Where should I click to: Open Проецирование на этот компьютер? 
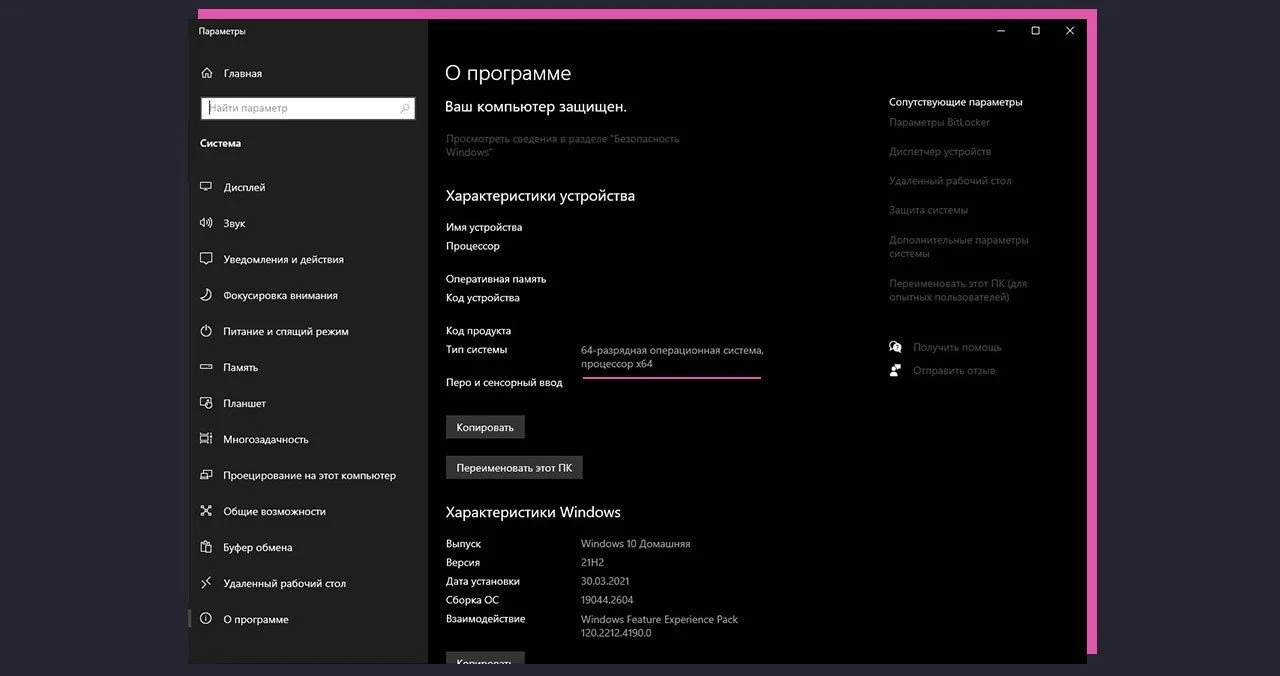[x=309, y=475]
